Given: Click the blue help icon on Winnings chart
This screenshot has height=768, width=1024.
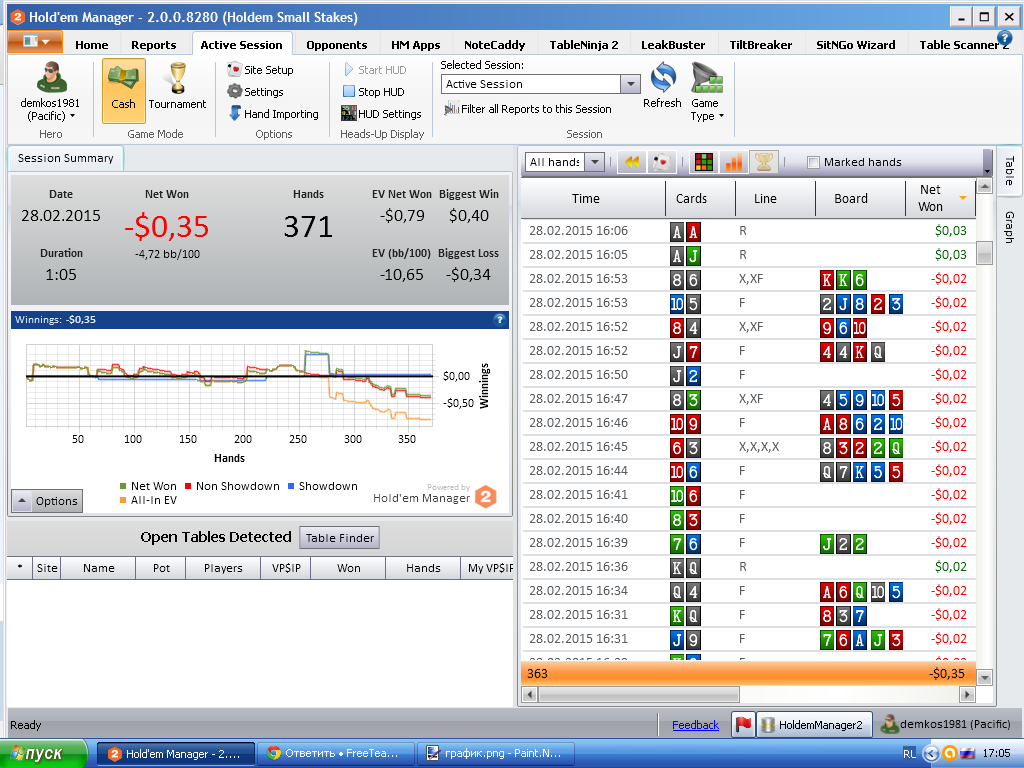Looking at the screenshot, I should click(500, 319).
